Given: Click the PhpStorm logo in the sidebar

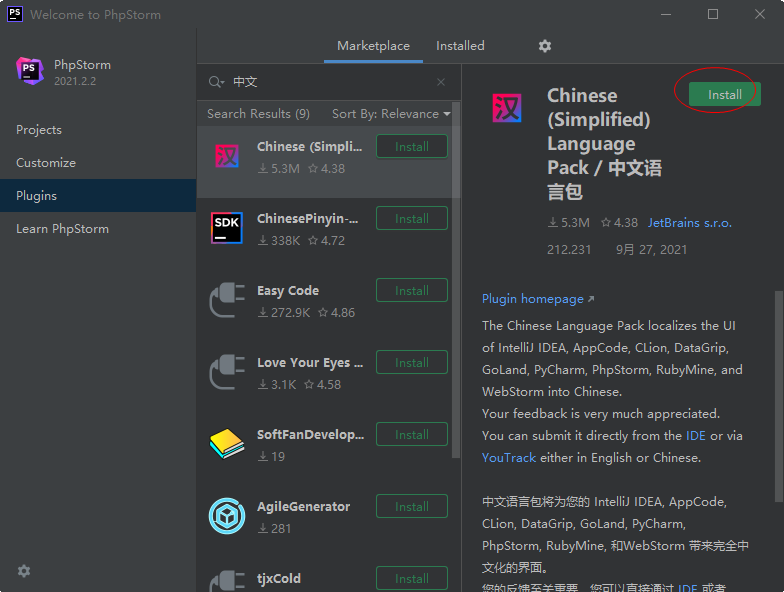Looking at the screenshot, I should tap(30, 71).
